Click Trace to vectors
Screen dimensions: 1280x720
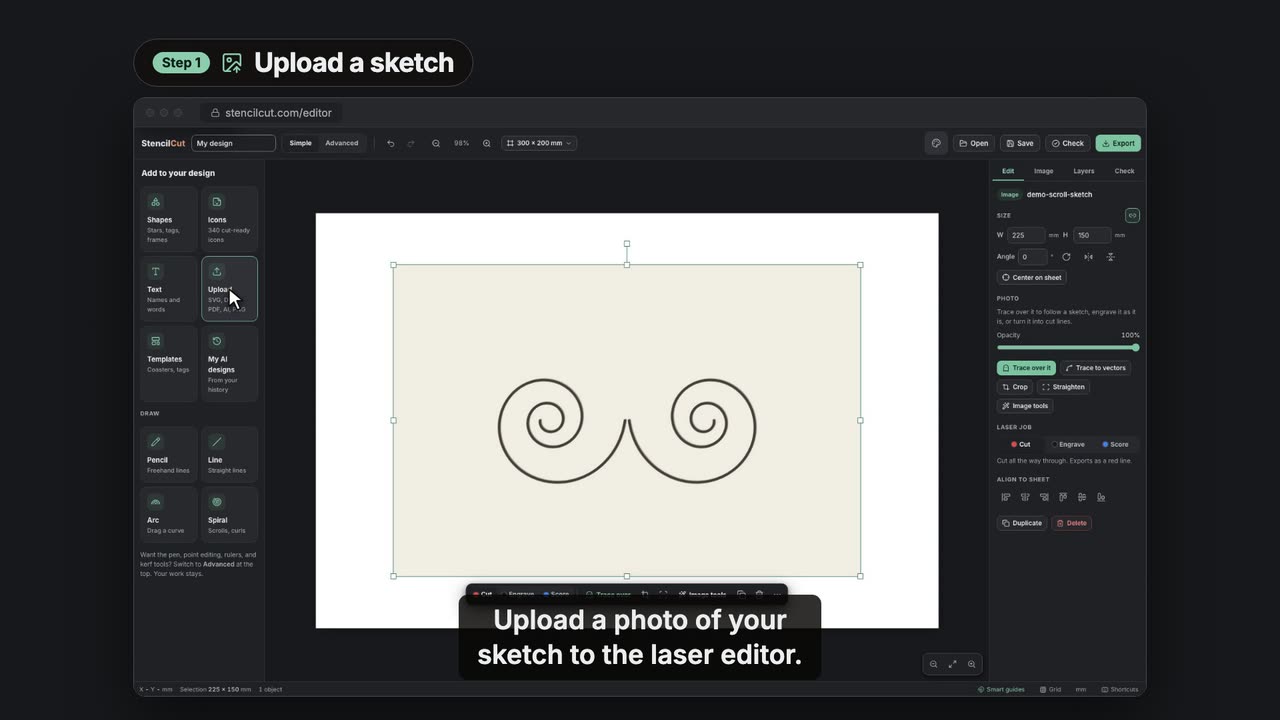click(1095, 368)
